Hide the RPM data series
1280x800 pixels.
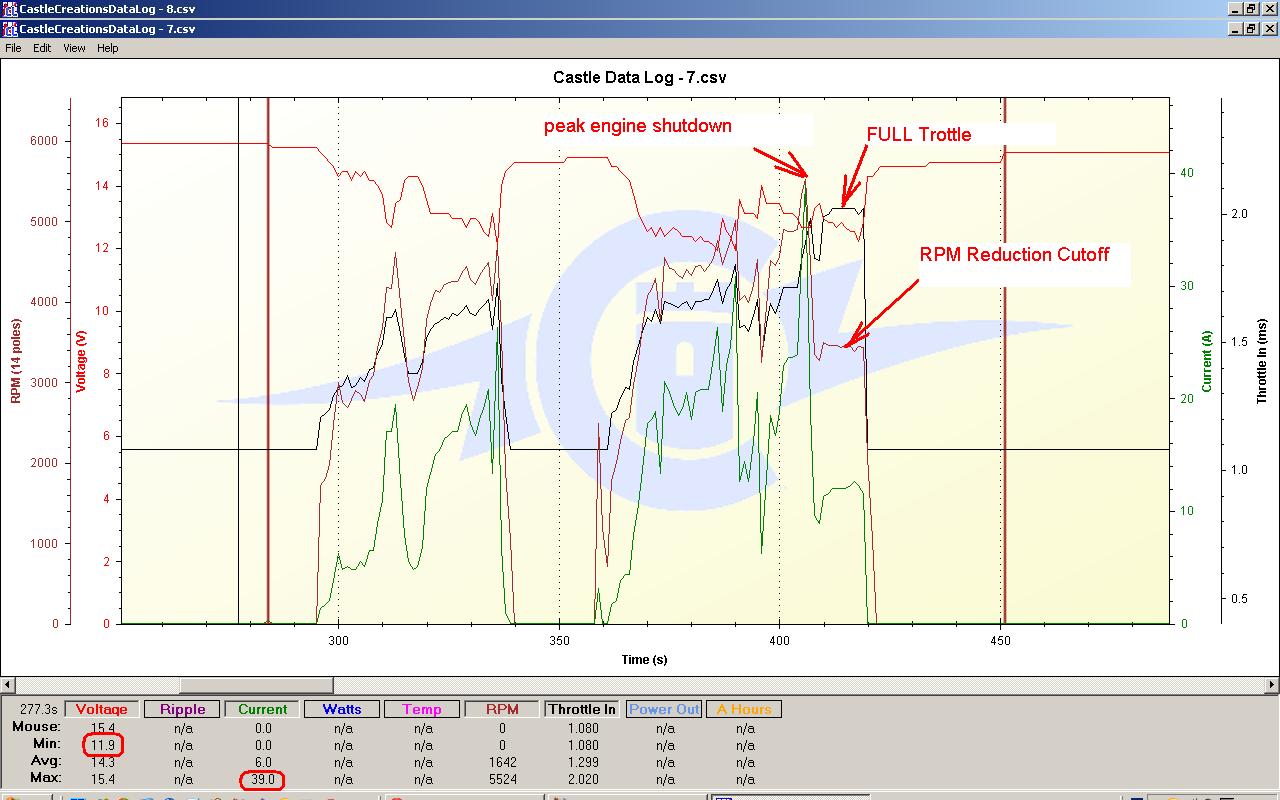(502, 709)
